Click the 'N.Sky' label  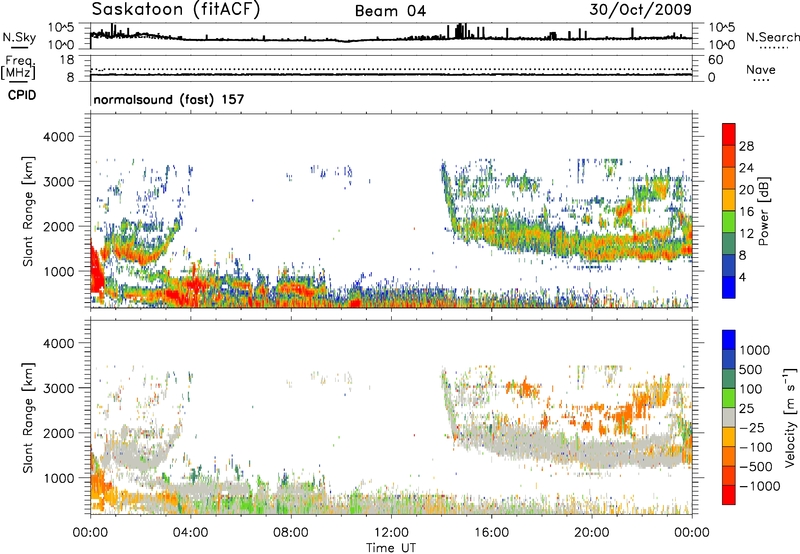click(19, 37)
